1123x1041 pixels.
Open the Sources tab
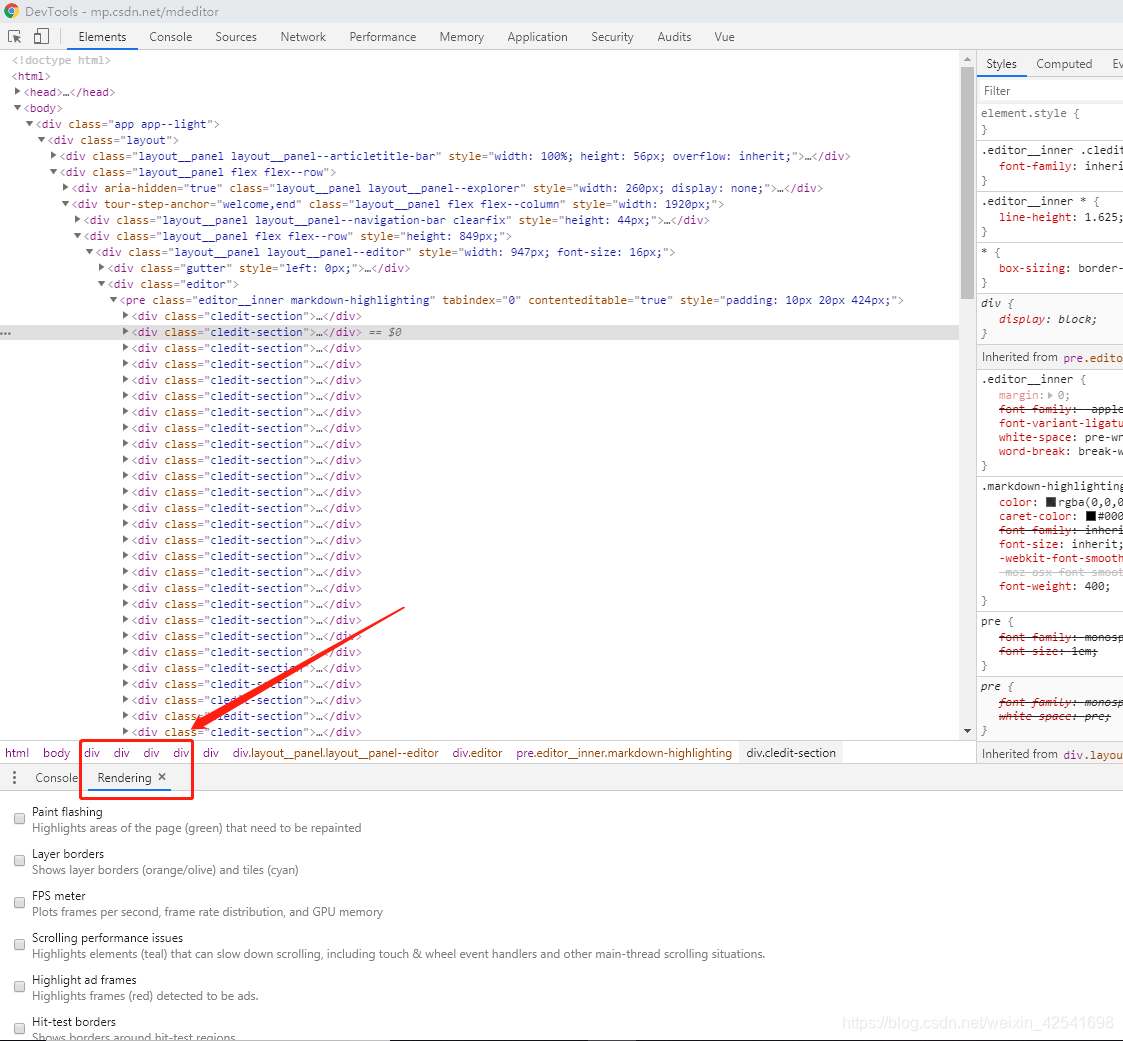236,37
